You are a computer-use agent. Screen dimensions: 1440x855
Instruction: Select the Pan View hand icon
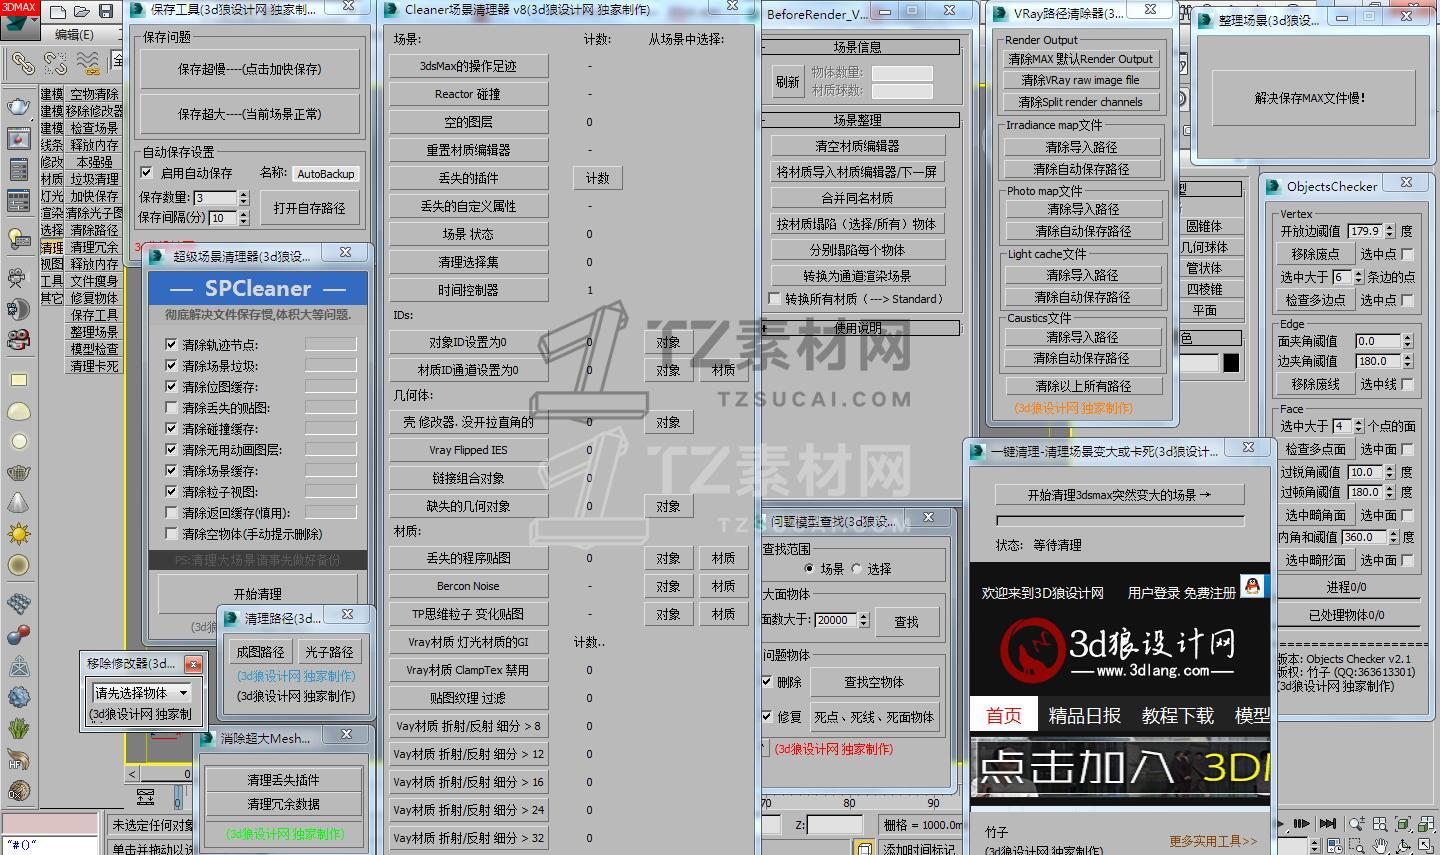point(1380,846)
